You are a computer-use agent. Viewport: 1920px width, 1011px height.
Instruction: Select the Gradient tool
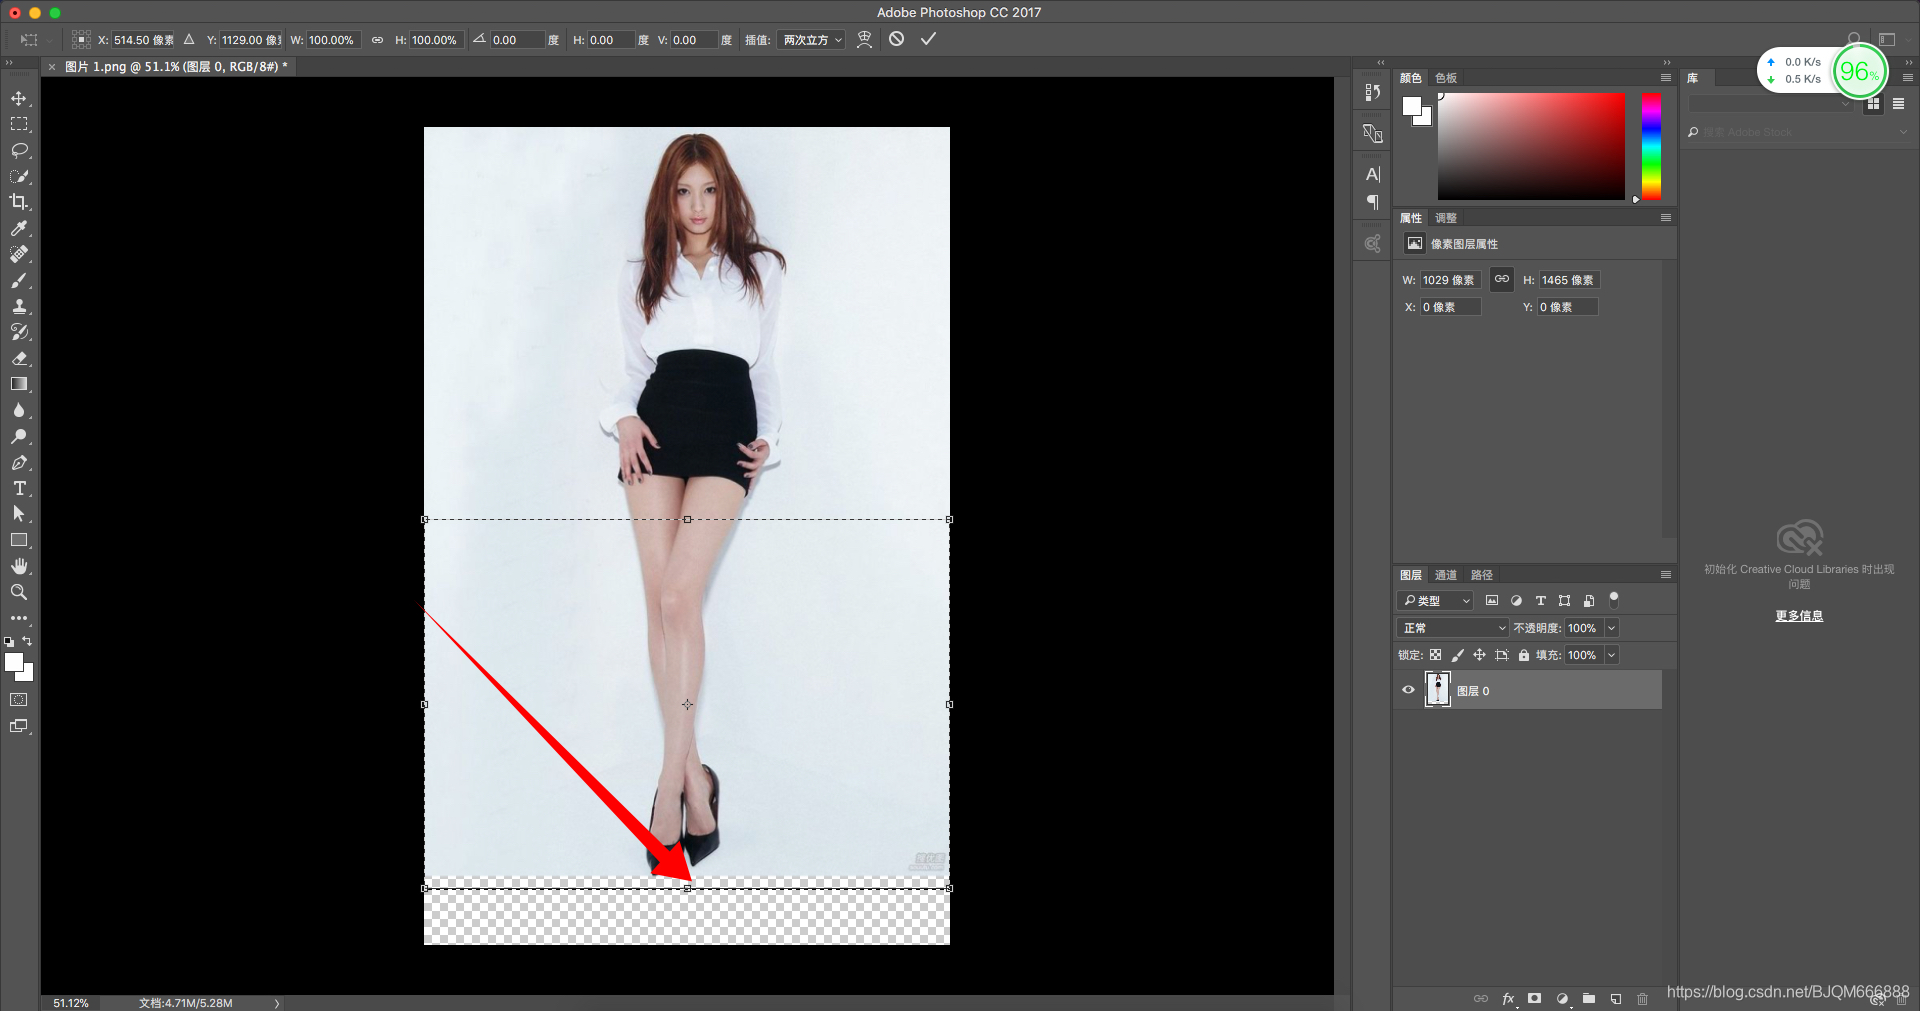pyautogui.click(x=19, y=384)
